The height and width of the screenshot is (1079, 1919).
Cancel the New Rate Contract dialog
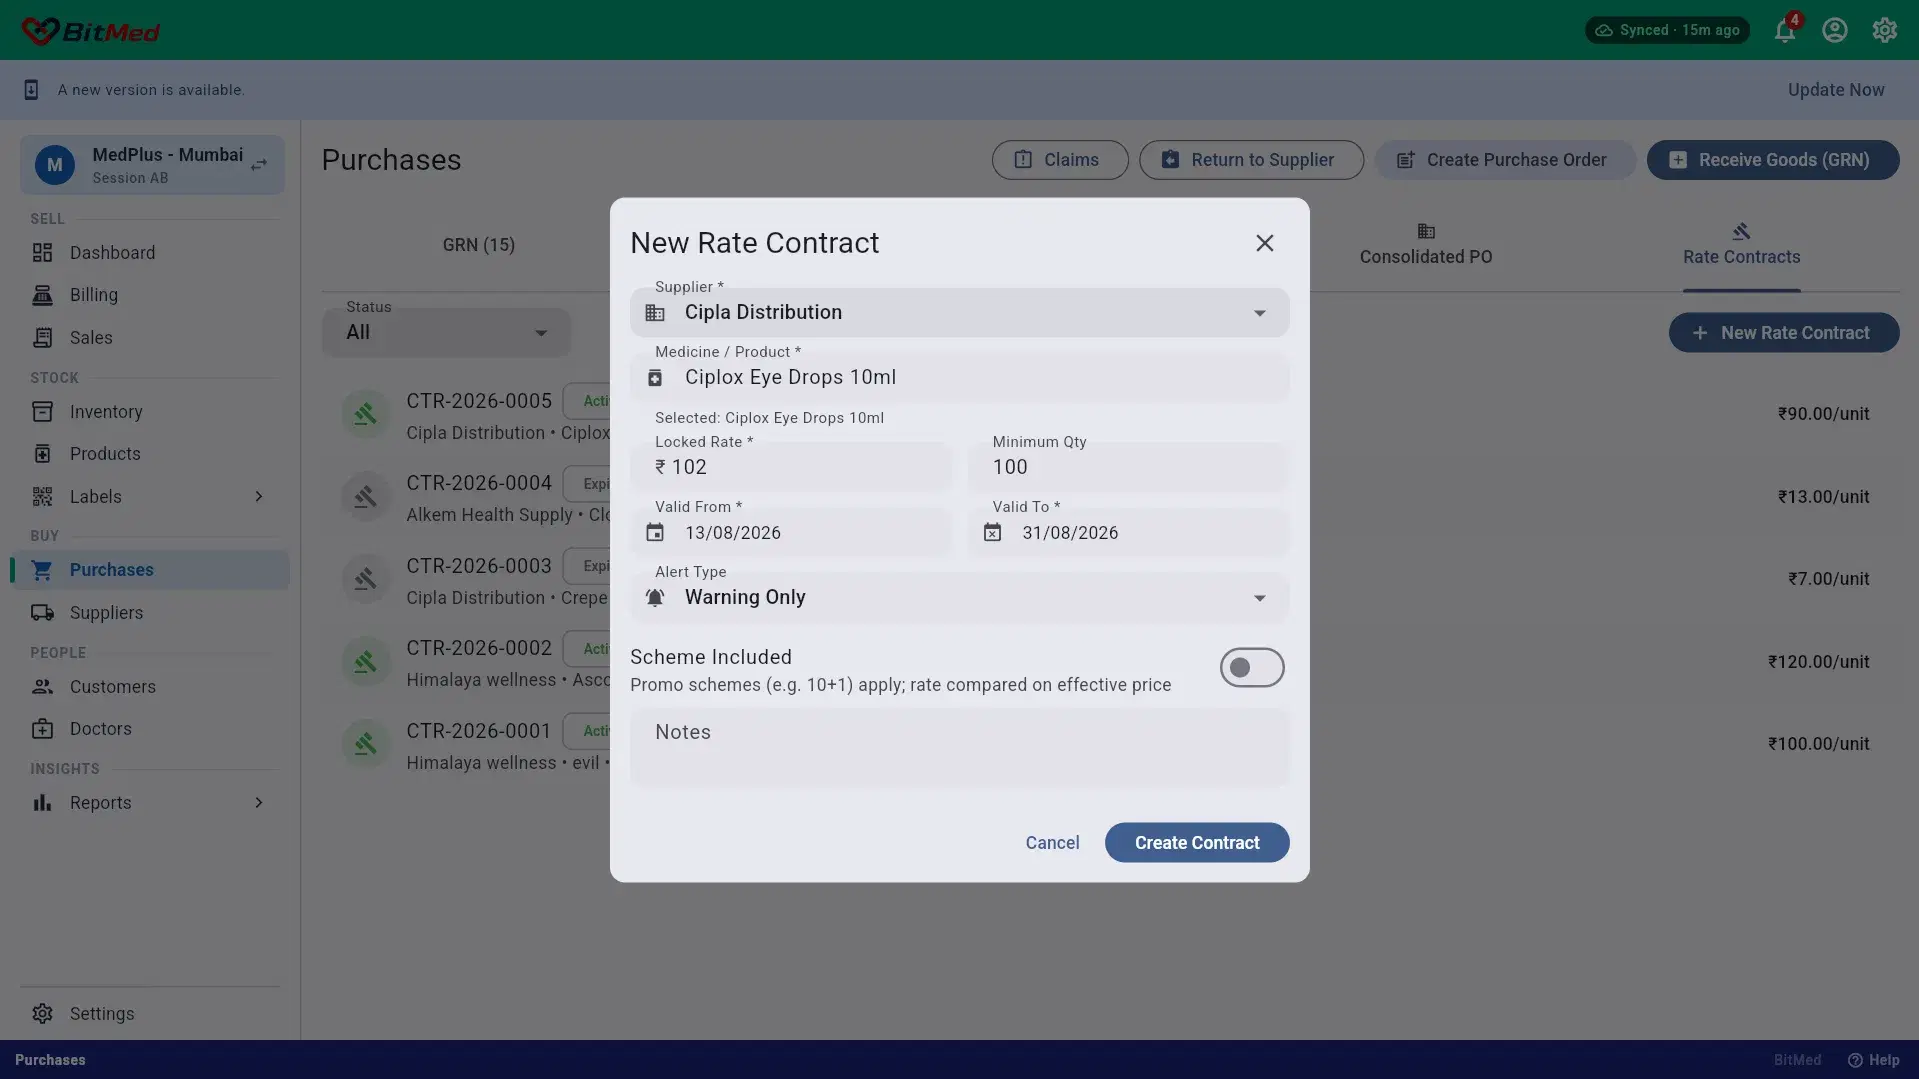(x=1052, y=843)
